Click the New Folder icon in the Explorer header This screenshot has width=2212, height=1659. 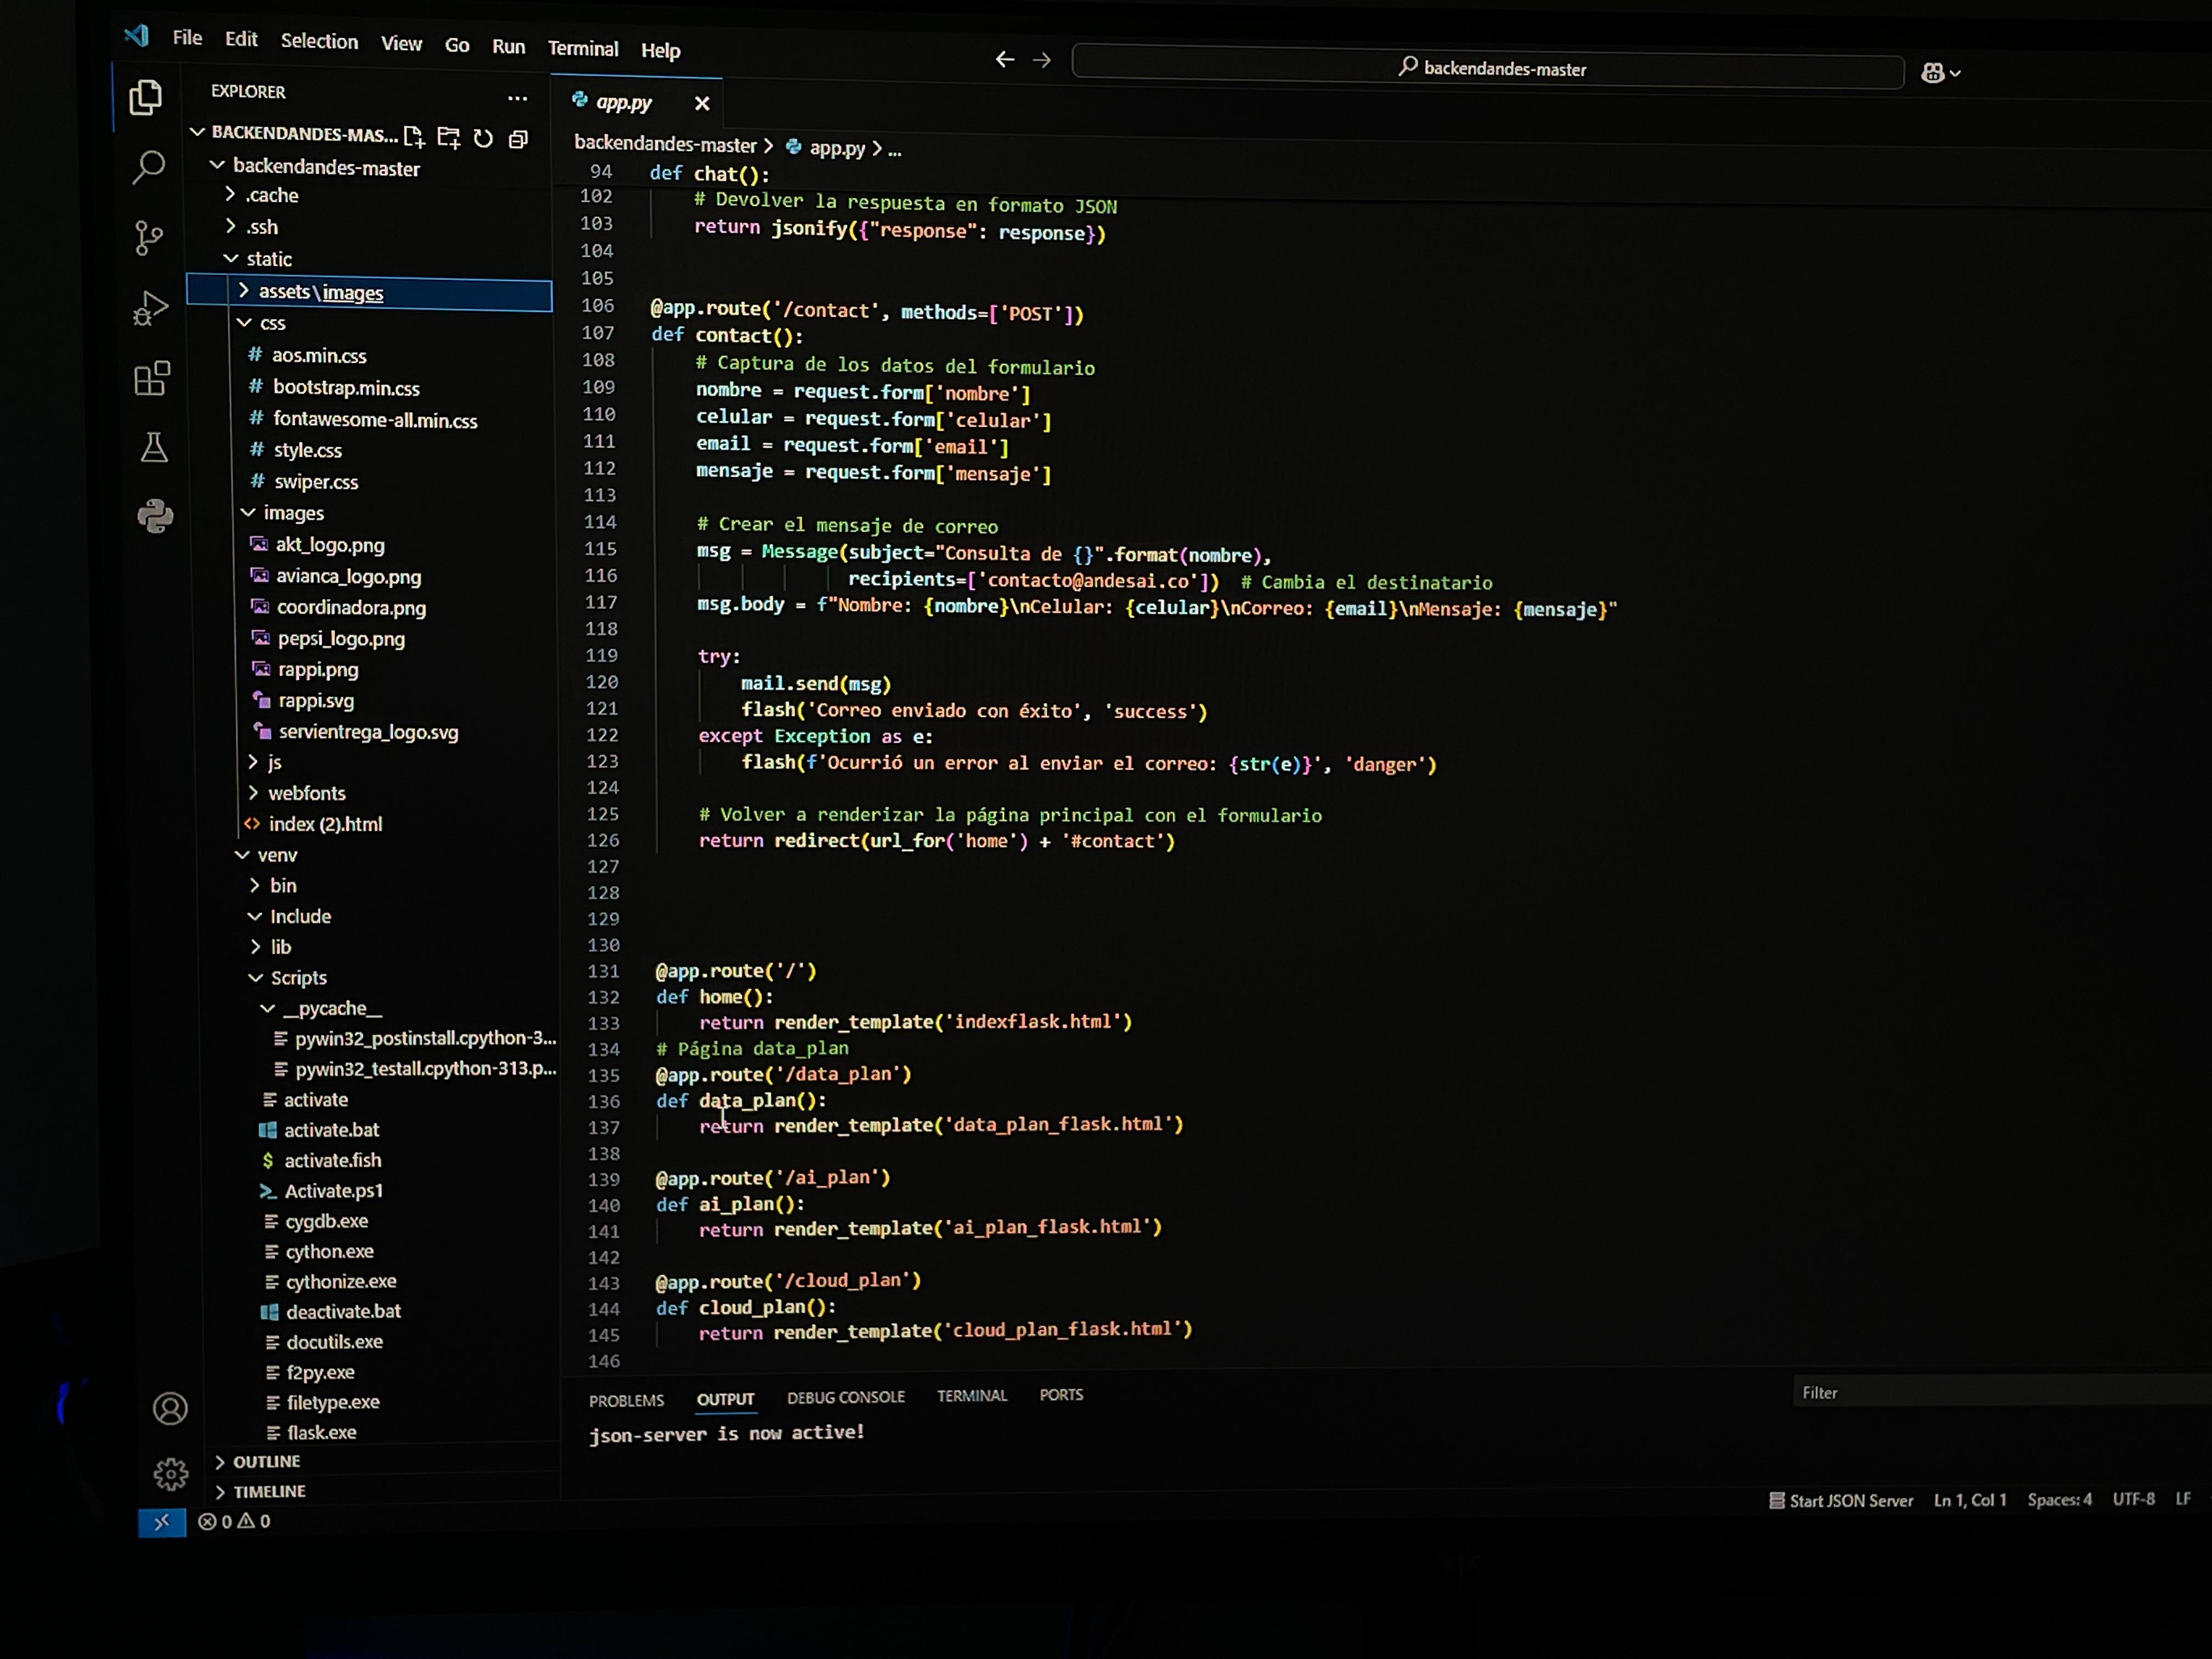[449, 138]
